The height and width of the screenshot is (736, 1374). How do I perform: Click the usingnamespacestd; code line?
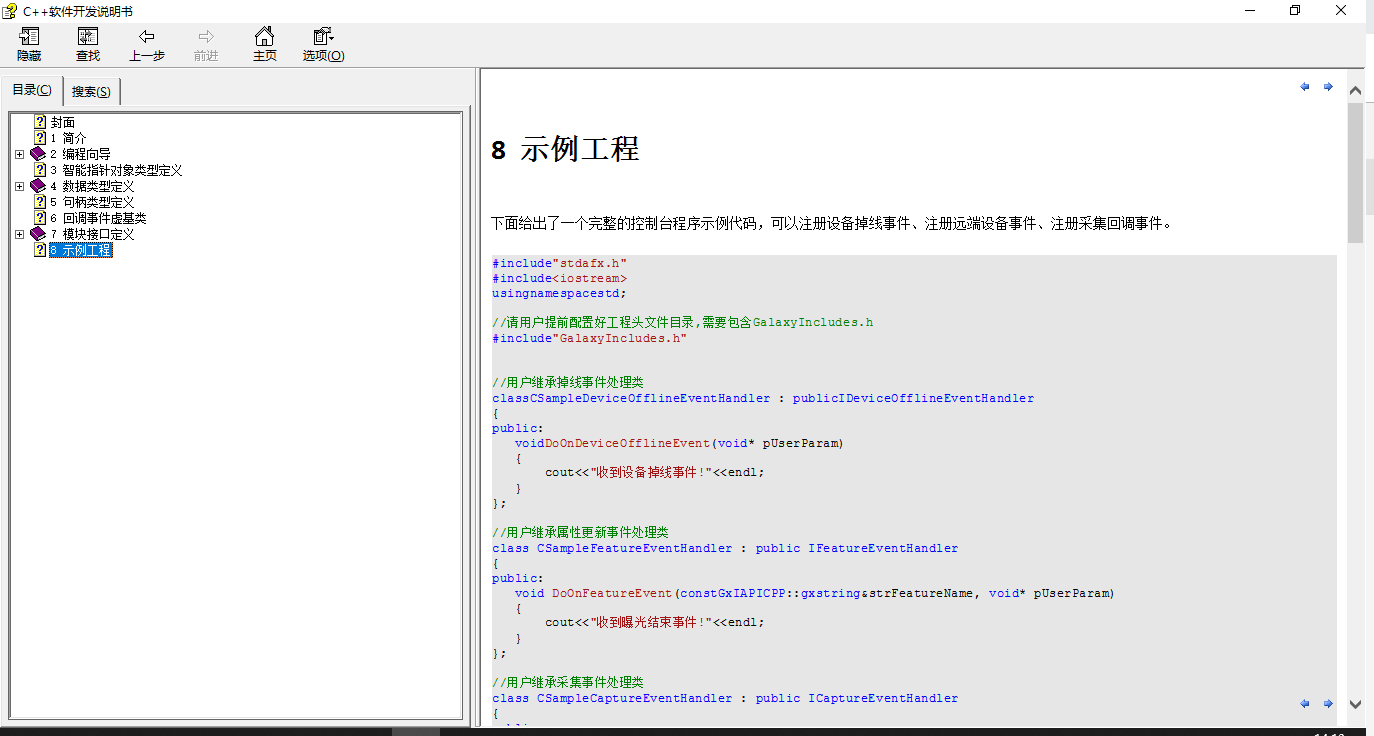[559, 293]
